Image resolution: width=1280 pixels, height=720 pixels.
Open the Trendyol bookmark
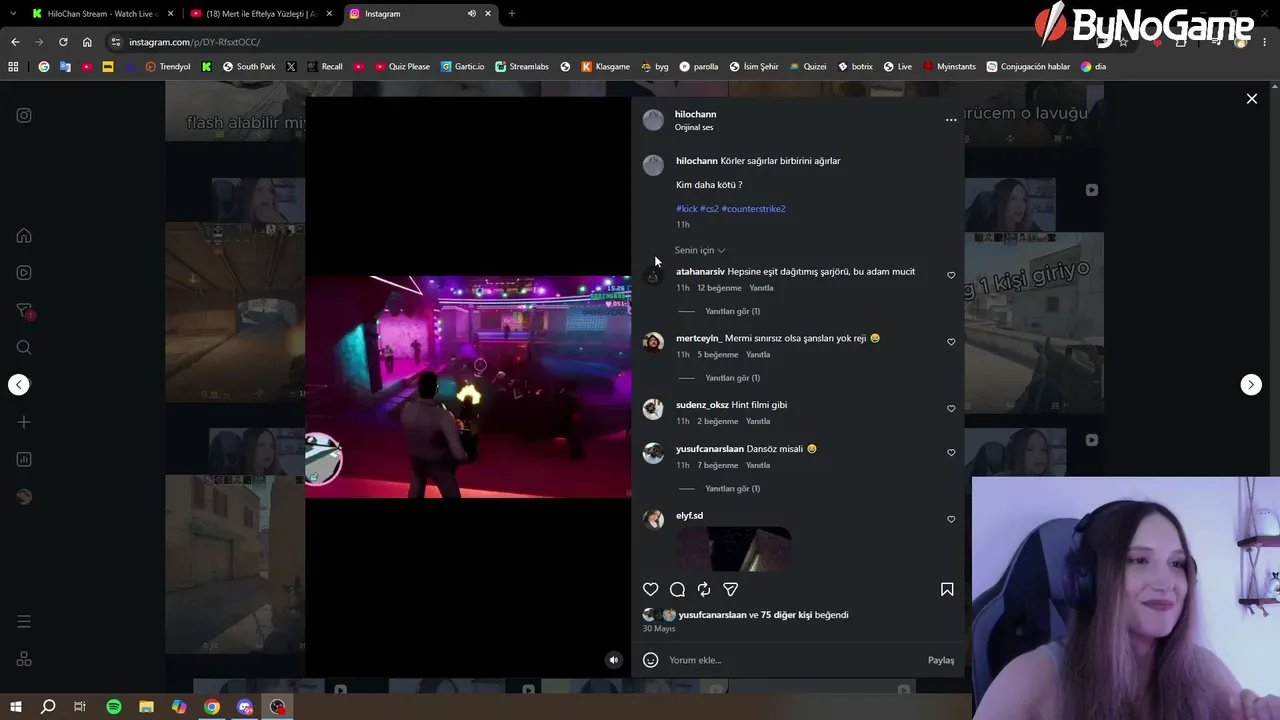(x=167, y=67)
